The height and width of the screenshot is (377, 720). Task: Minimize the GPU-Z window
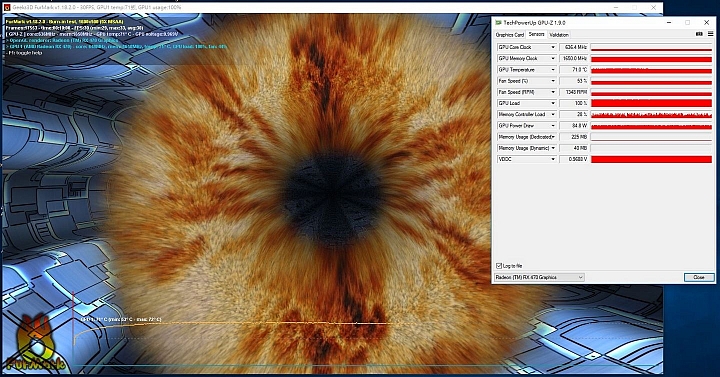(x=669, y=23)
